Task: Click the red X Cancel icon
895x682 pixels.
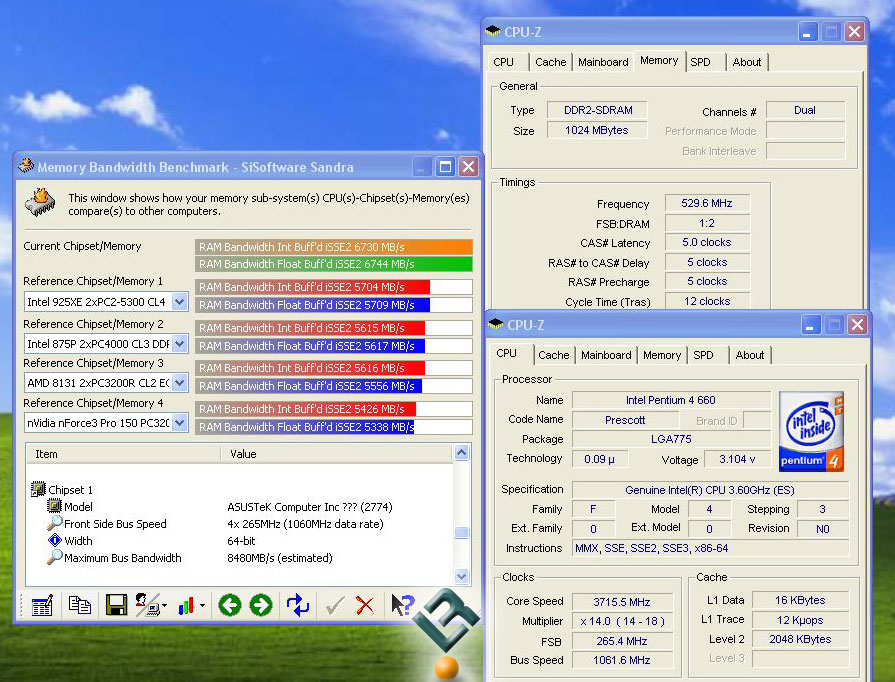Action: [x=365, y=605]
